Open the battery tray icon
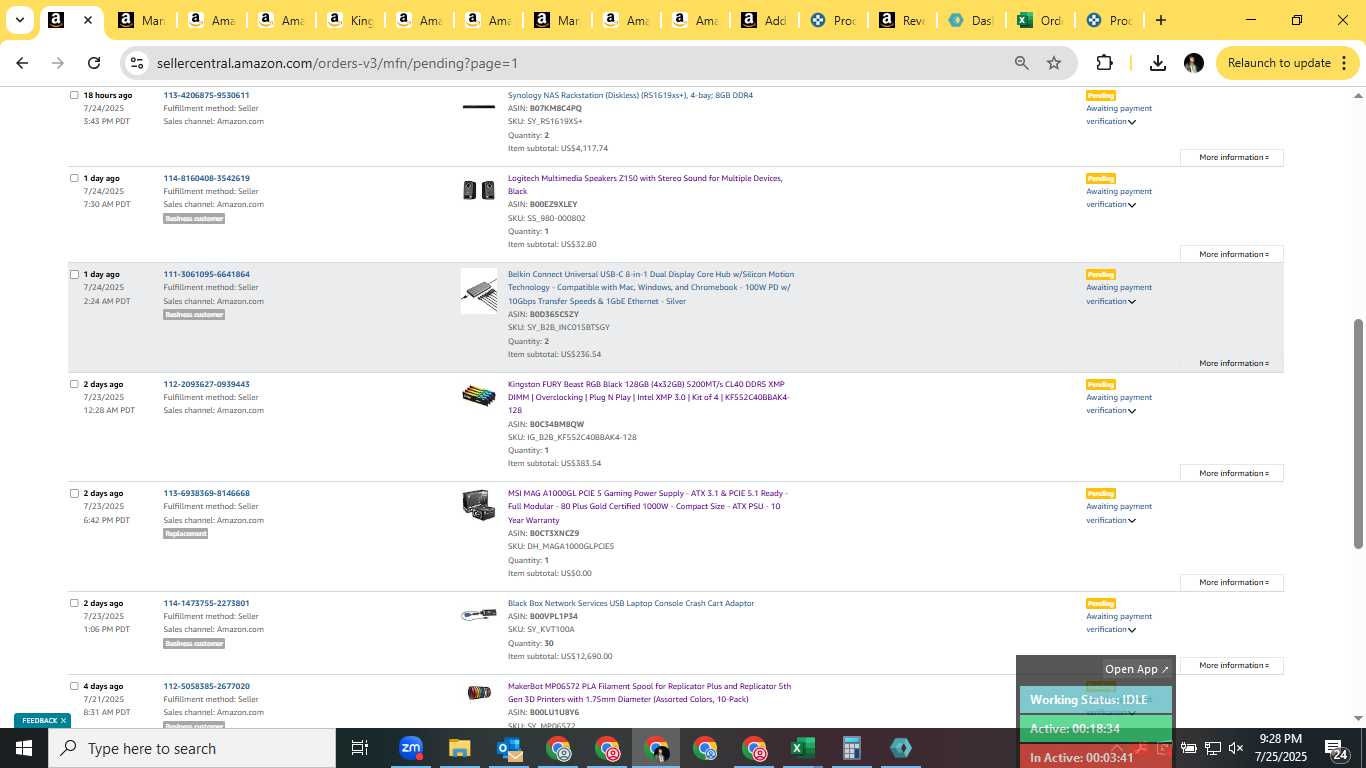The width and height of the screenshot is (1366, 768). pyautogui.click(x=1189, y=748)
